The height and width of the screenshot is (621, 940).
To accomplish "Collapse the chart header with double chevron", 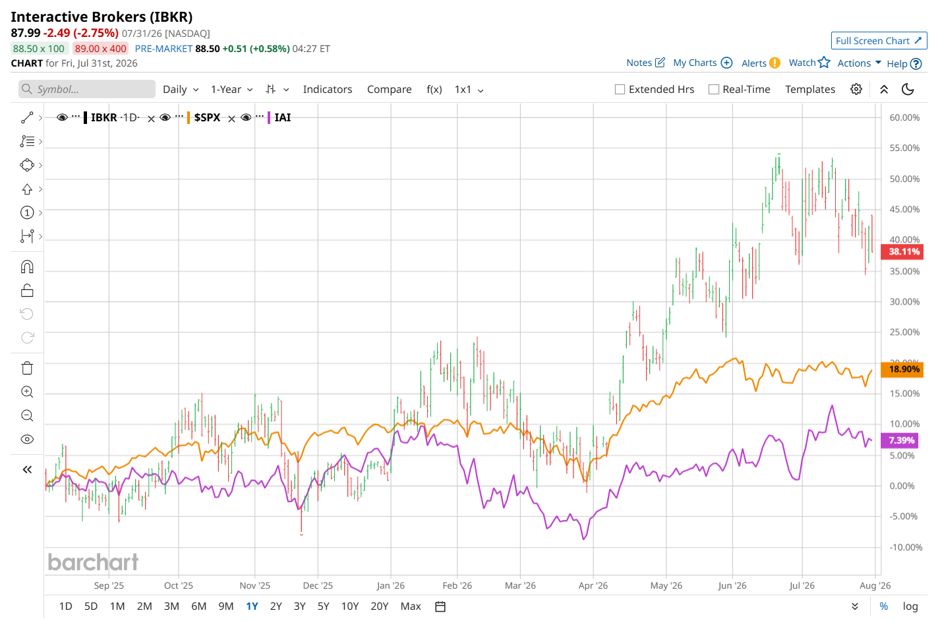I will [884, 89].
